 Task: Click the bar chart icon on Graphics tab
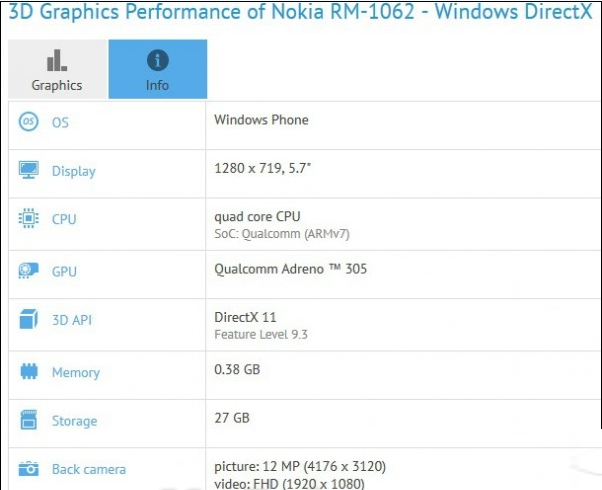click(57, 60)
